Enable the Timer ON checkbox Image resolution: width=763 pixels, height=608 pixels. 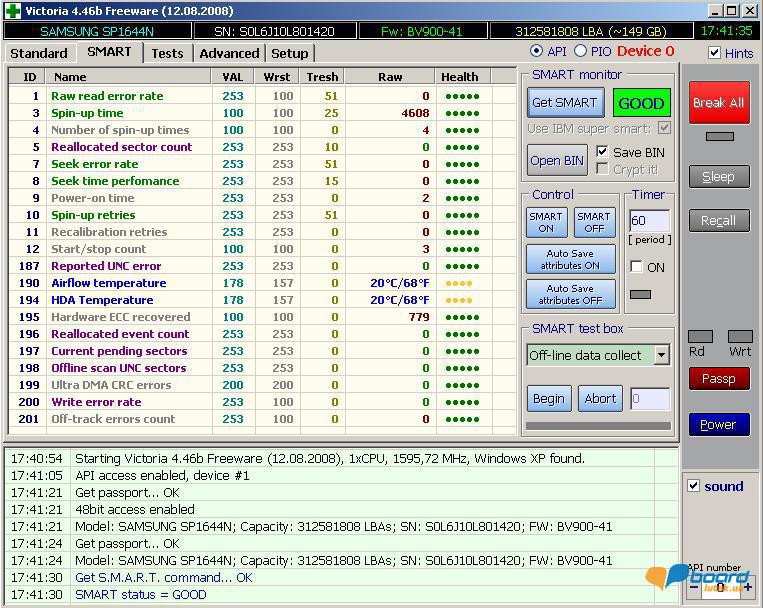click(x=636, y=267)
